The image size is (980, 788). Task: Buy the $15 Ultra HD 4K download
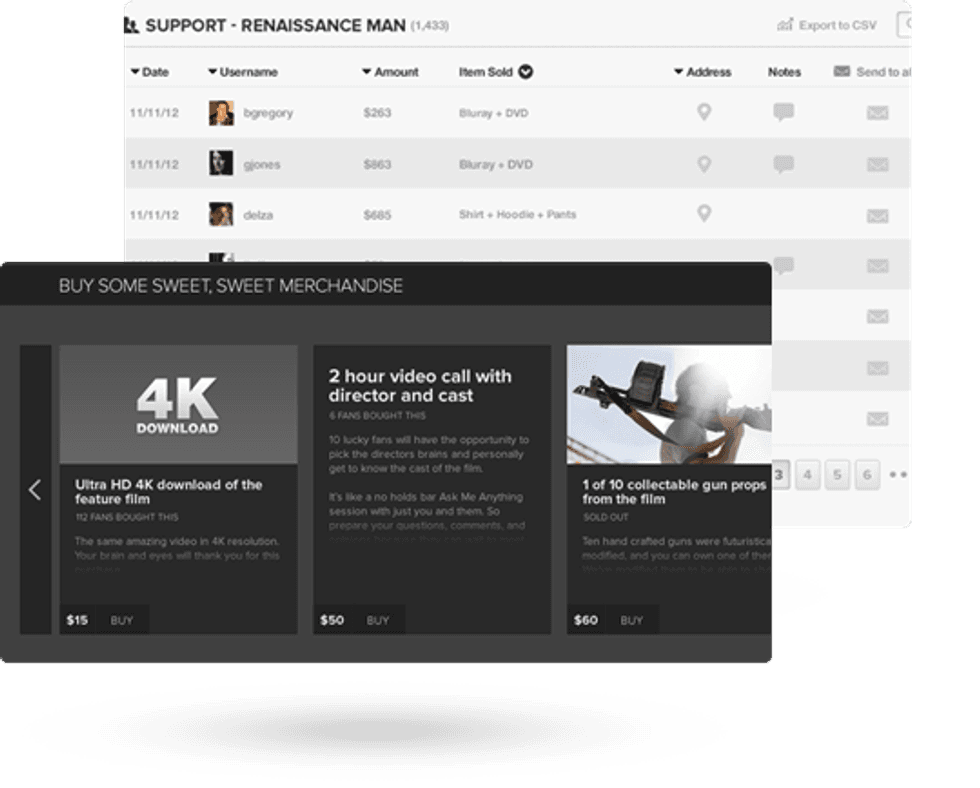(x=122, y=621)
